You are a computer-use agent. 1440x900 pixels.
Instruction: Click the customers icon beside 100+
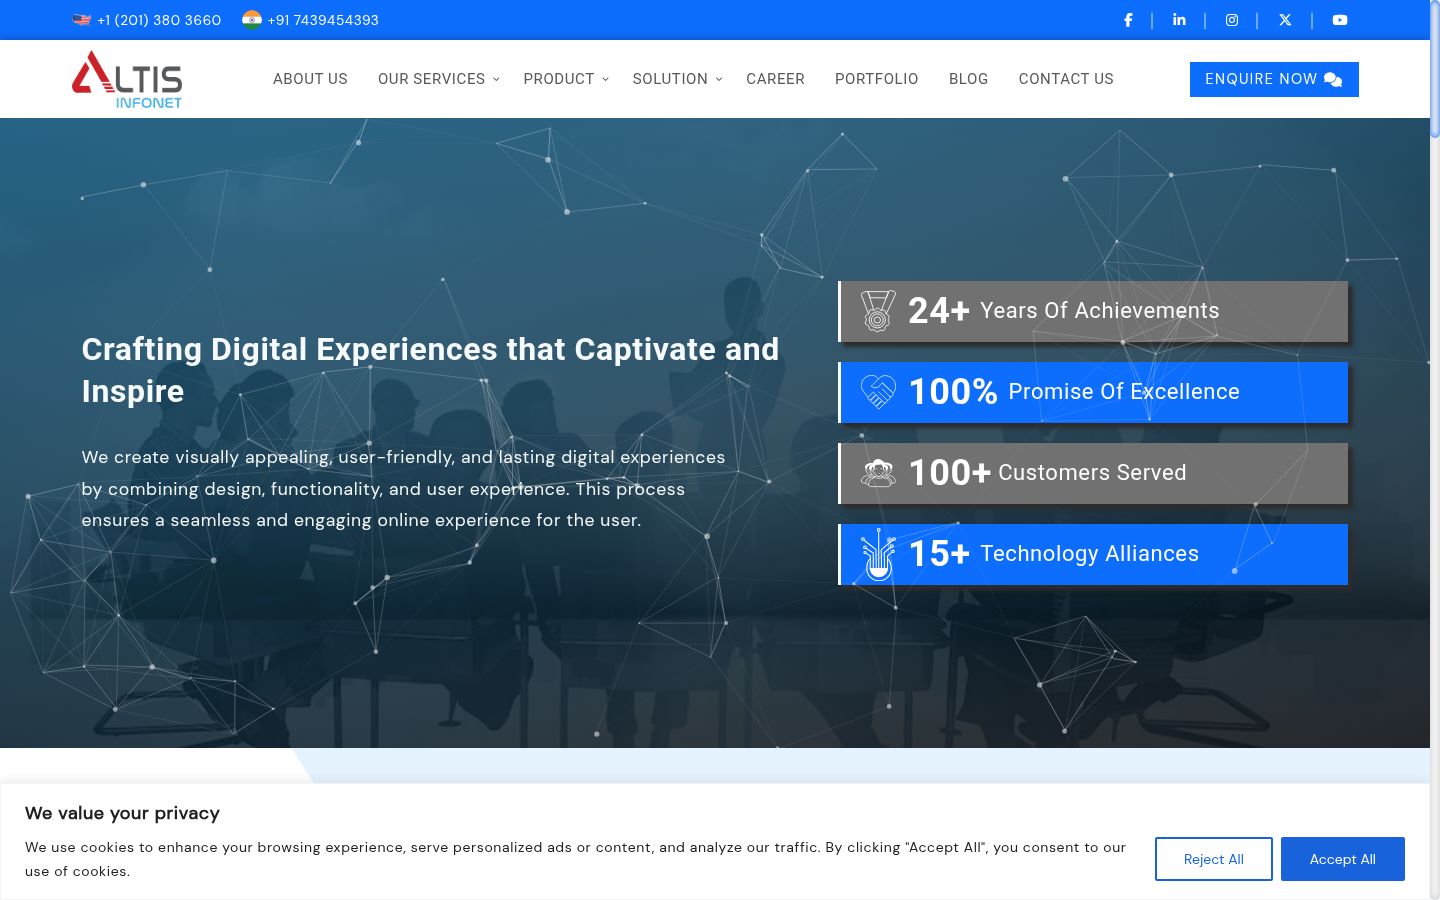878,473
